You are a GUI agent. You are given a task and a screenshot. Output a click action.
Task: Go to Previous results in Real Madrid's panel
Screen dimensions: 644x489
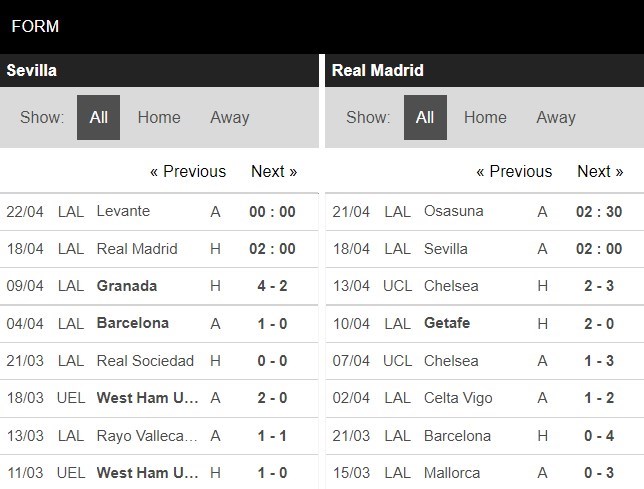[514, 171]
